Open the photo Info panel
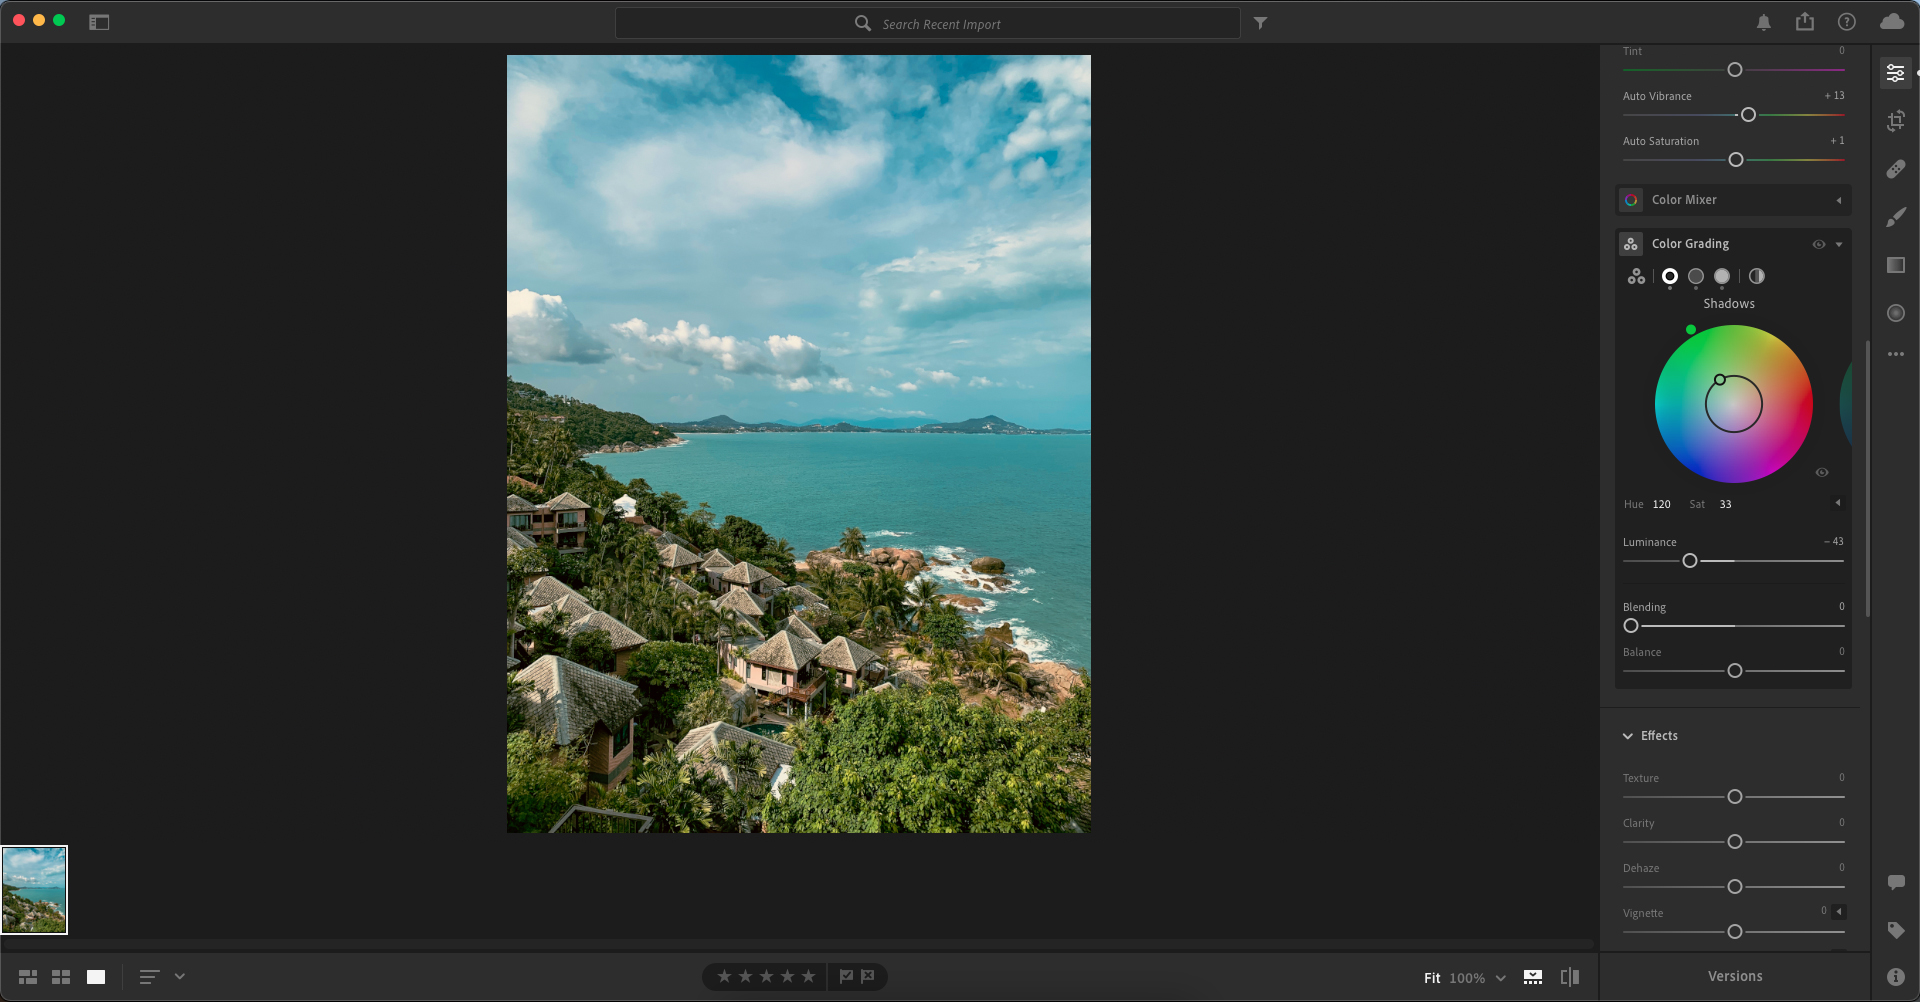The height and width of the screenshot is (1002, 1920). click(1895, 977)
